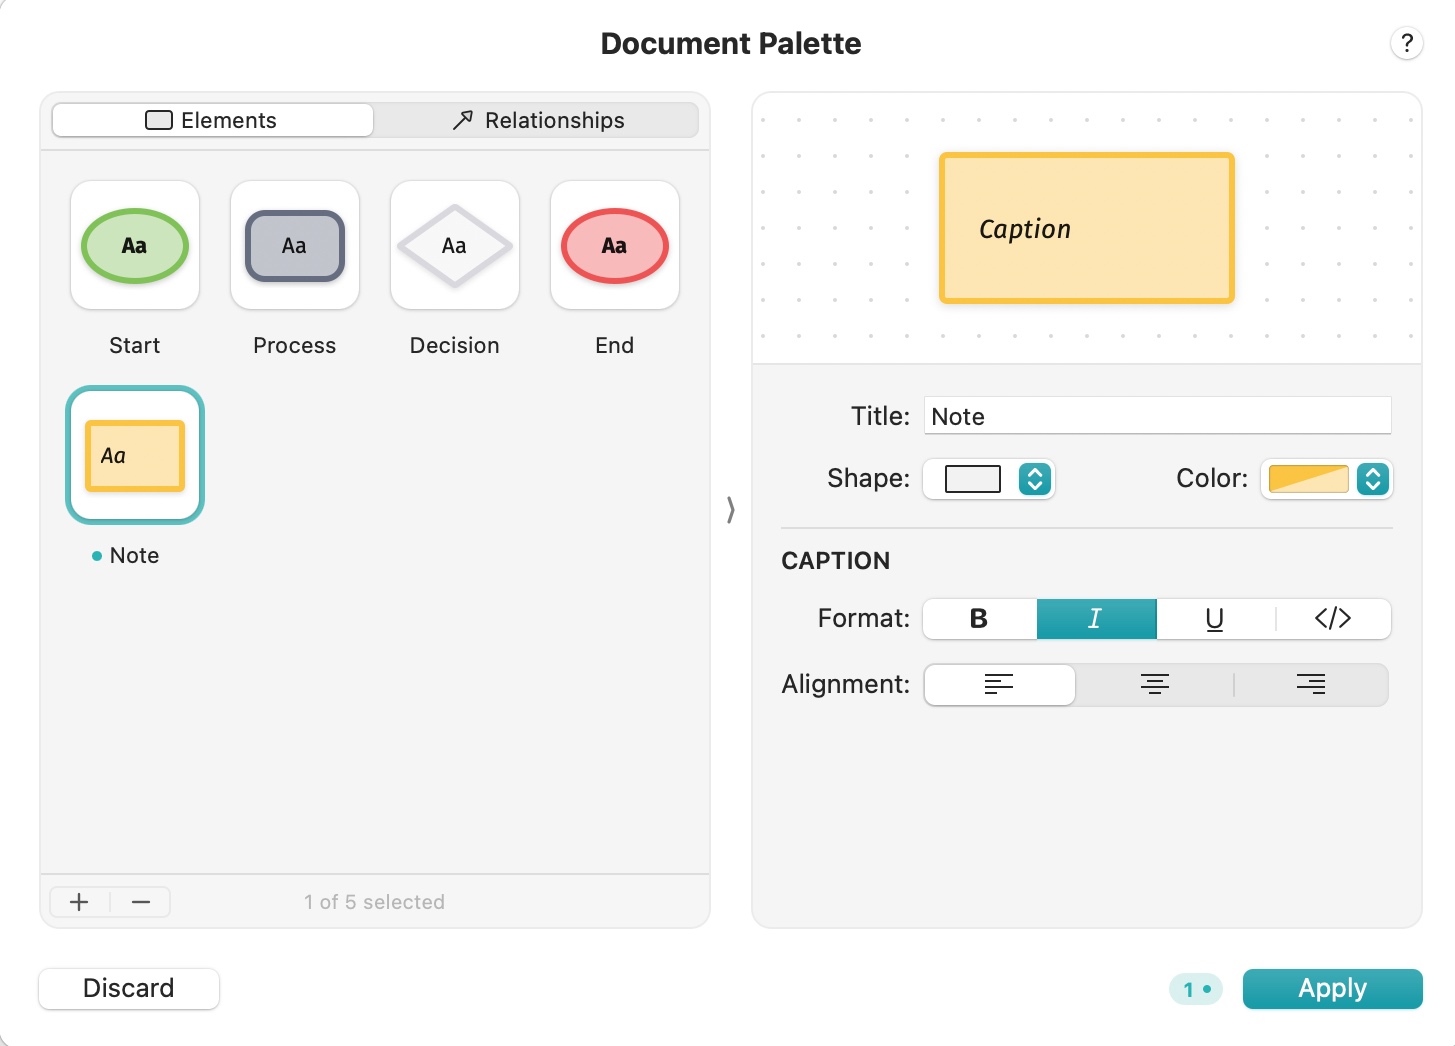Select the Process element icon

295,245
